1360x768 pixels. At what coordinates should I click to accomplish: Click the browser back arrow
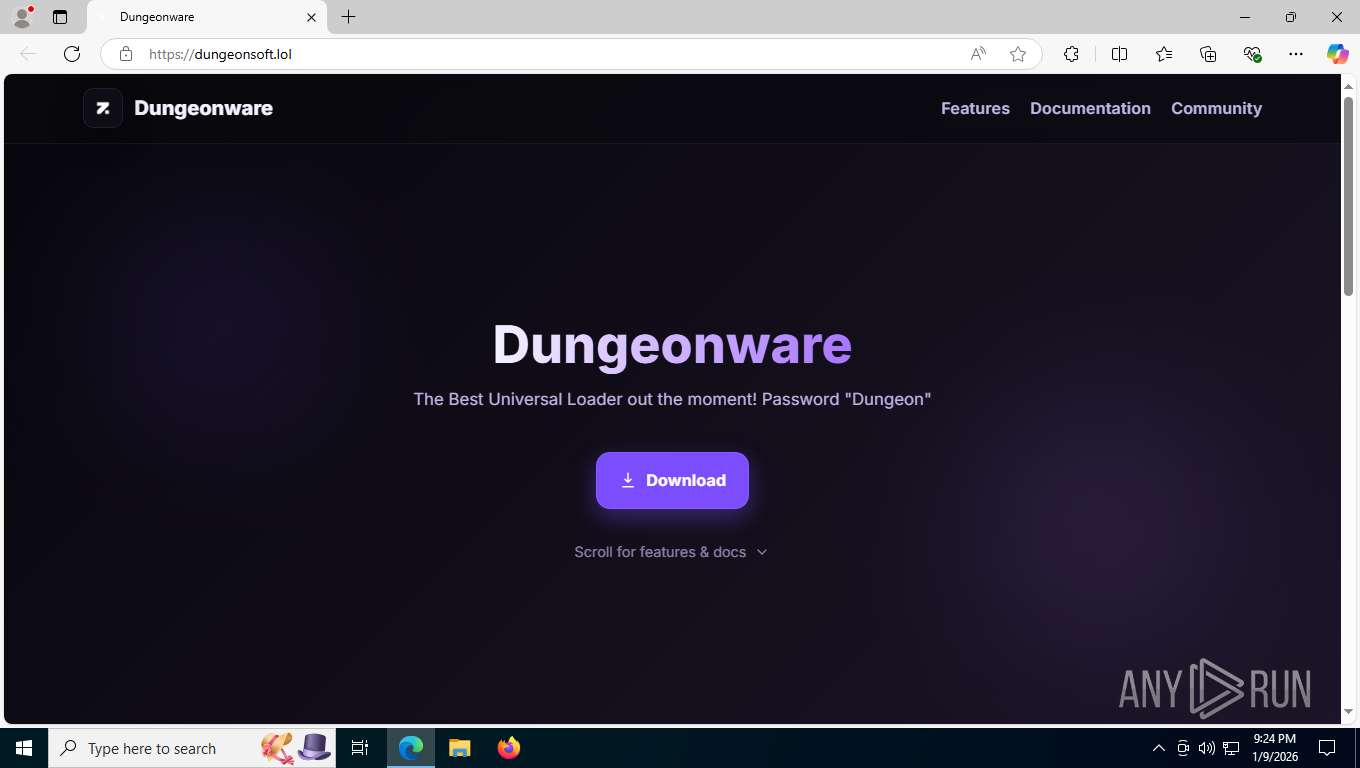click(x=28, y=54)
